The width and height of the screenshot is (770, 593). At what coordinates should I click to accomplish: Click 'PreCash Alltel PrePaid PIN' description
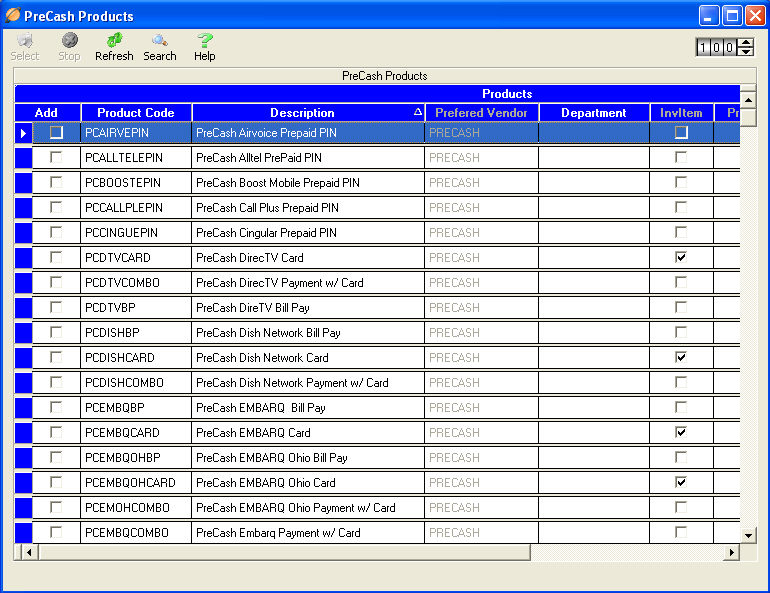tap(308, 158)
